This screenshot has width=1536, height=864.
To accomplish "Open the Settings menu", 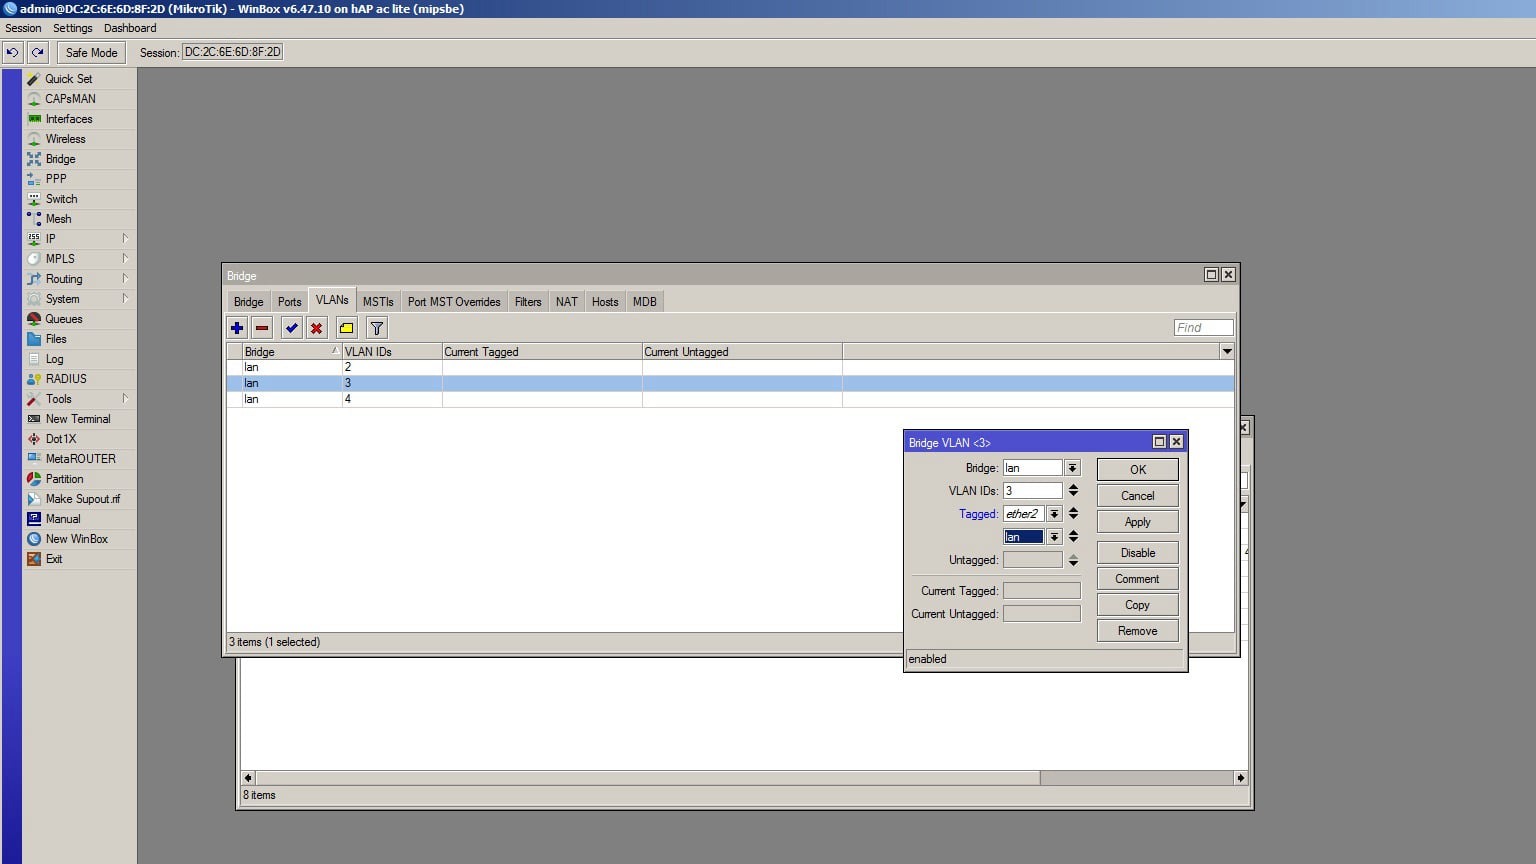I will (x=72, y=28).
